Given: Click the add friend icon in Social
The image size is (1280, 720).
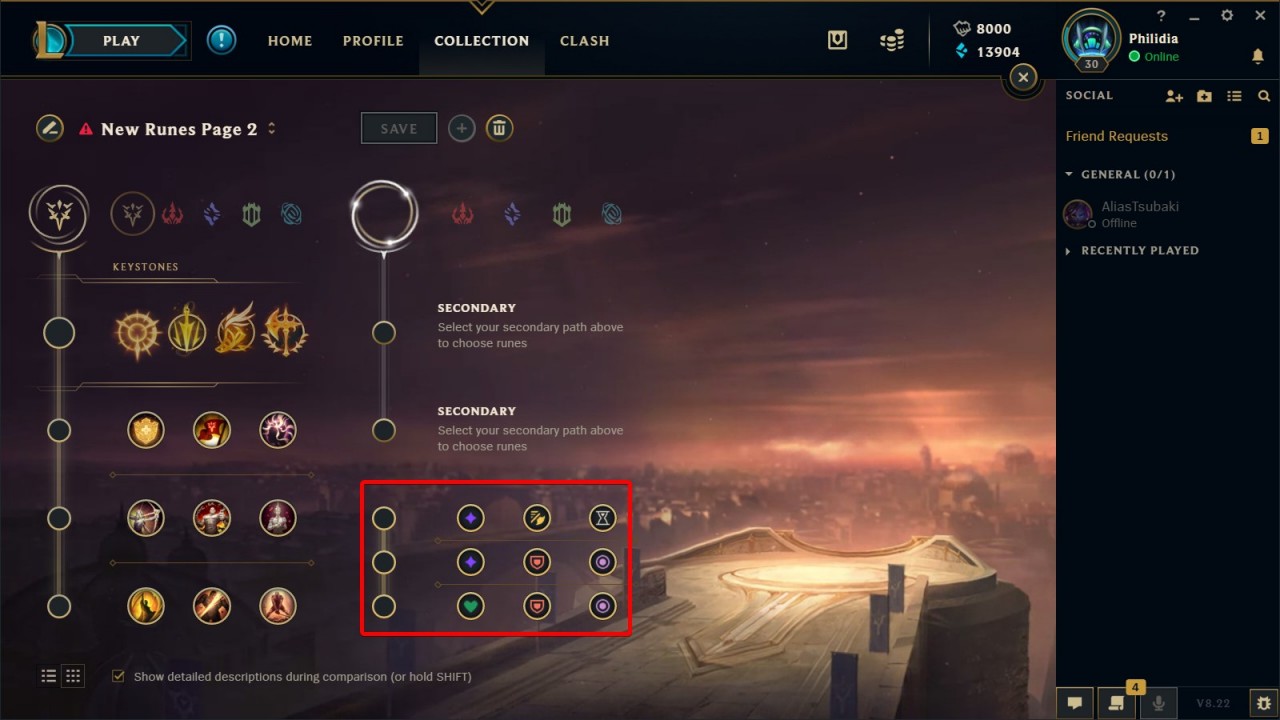Looking at the screenshot, I should click(1174, 96).
